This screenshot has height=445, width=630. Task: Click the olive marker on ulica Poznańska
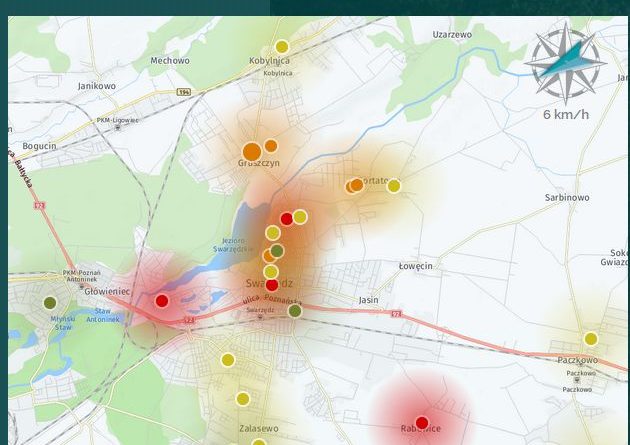tap(295, 311)
